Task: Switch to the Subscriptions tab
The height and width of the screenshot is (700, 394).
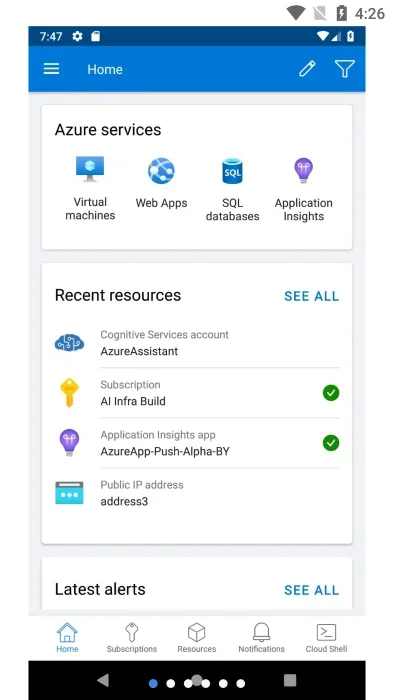Action: coord(132,638)
